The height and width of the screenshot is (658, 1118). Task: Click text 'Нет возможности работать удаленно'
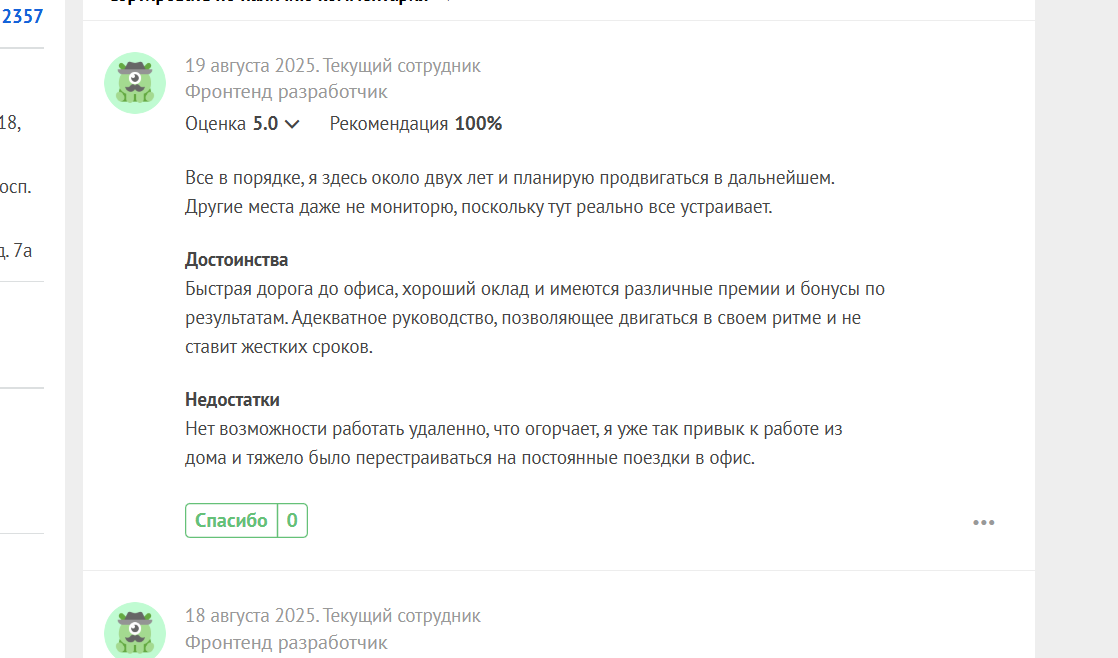[336, 428]
